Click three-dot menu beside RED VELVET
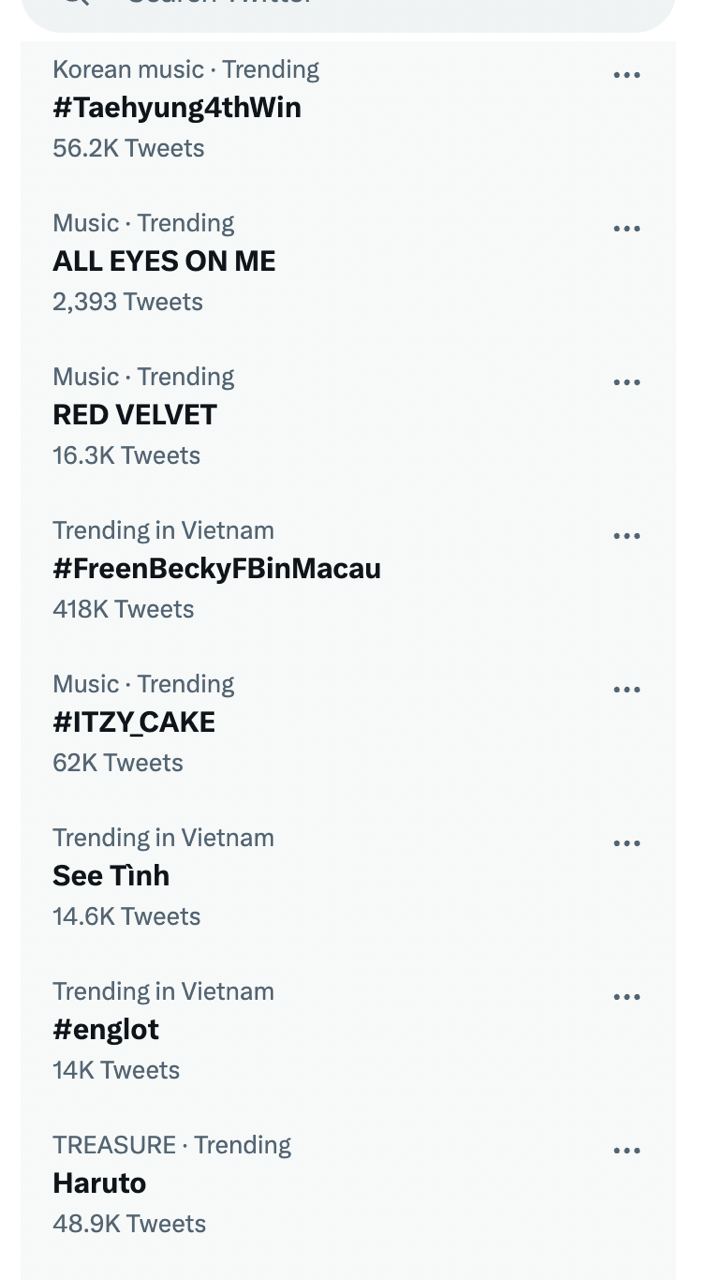708x1280 pixels. point(627,382)
